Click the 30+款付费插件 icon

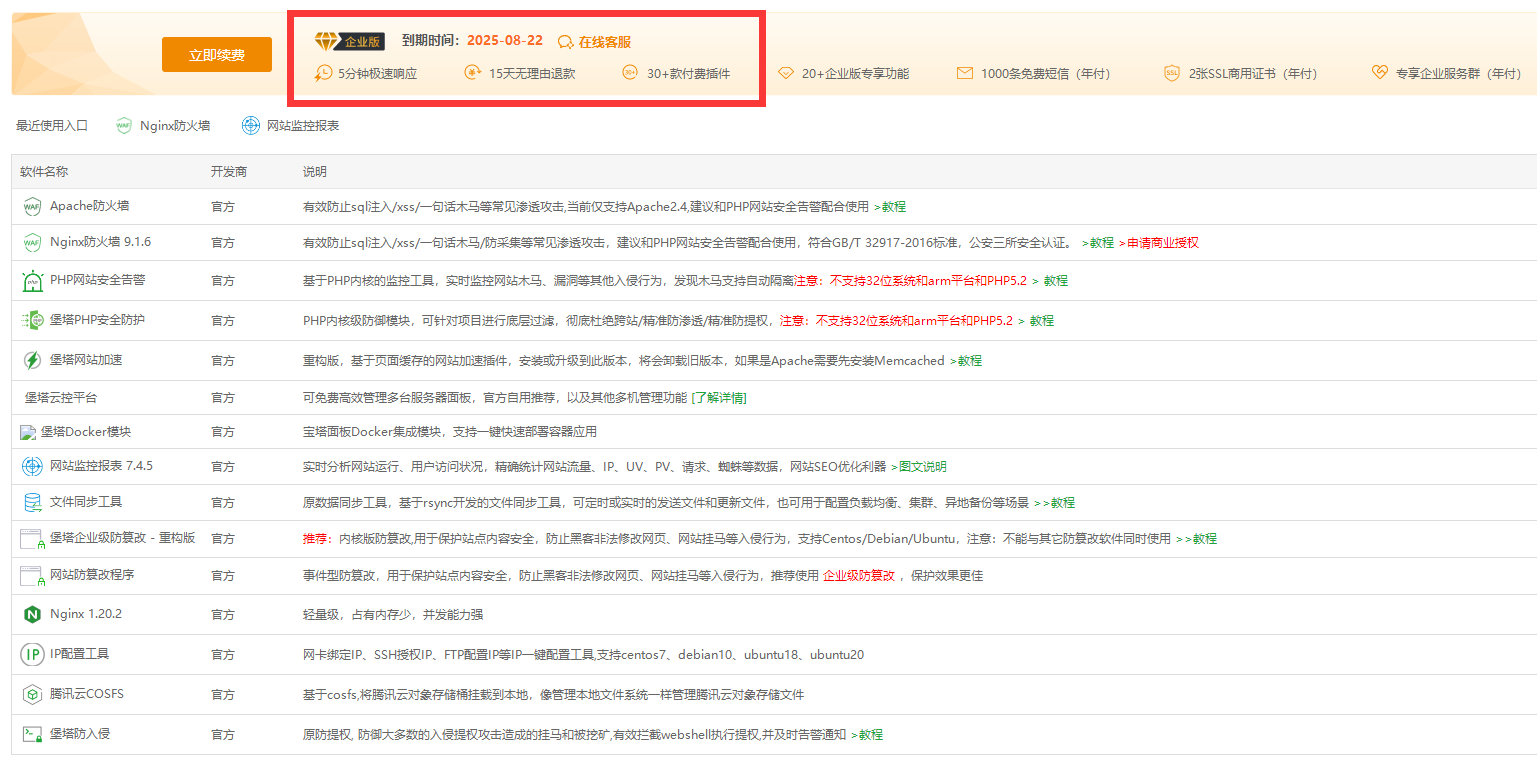tap(630, 73)
